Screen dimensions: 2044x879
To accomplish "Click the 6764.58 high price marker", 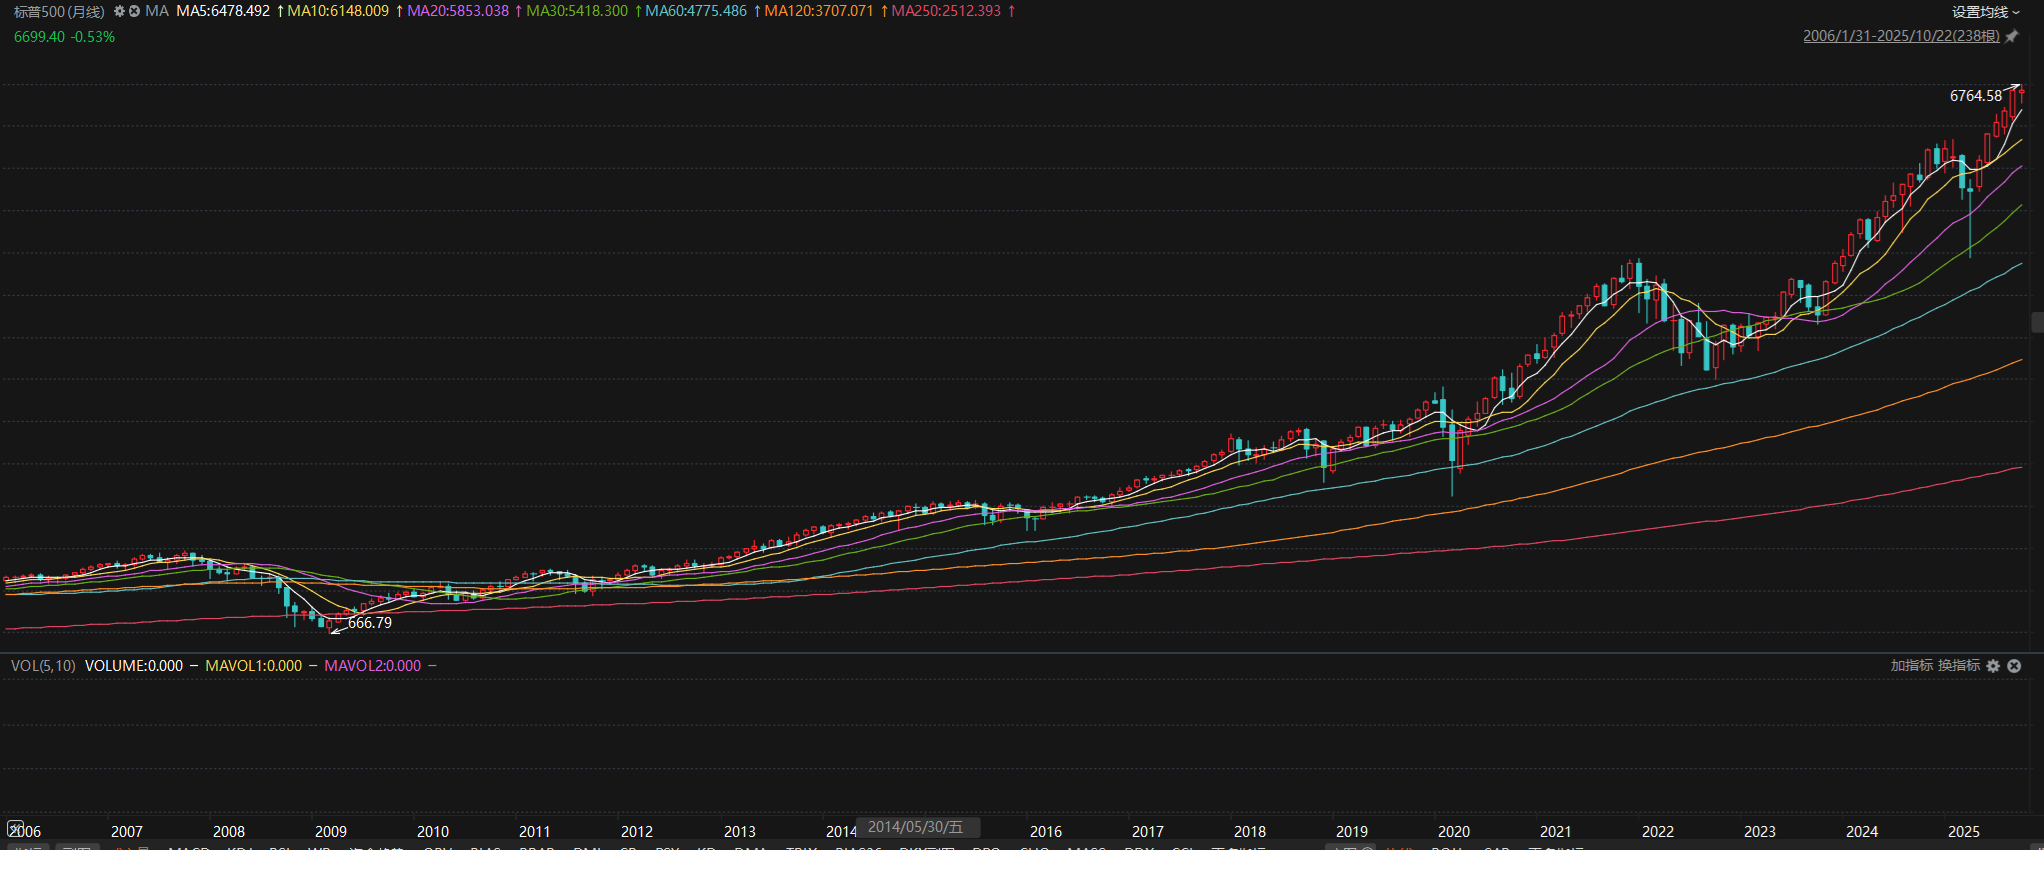I will click(x=1975, y=96).
